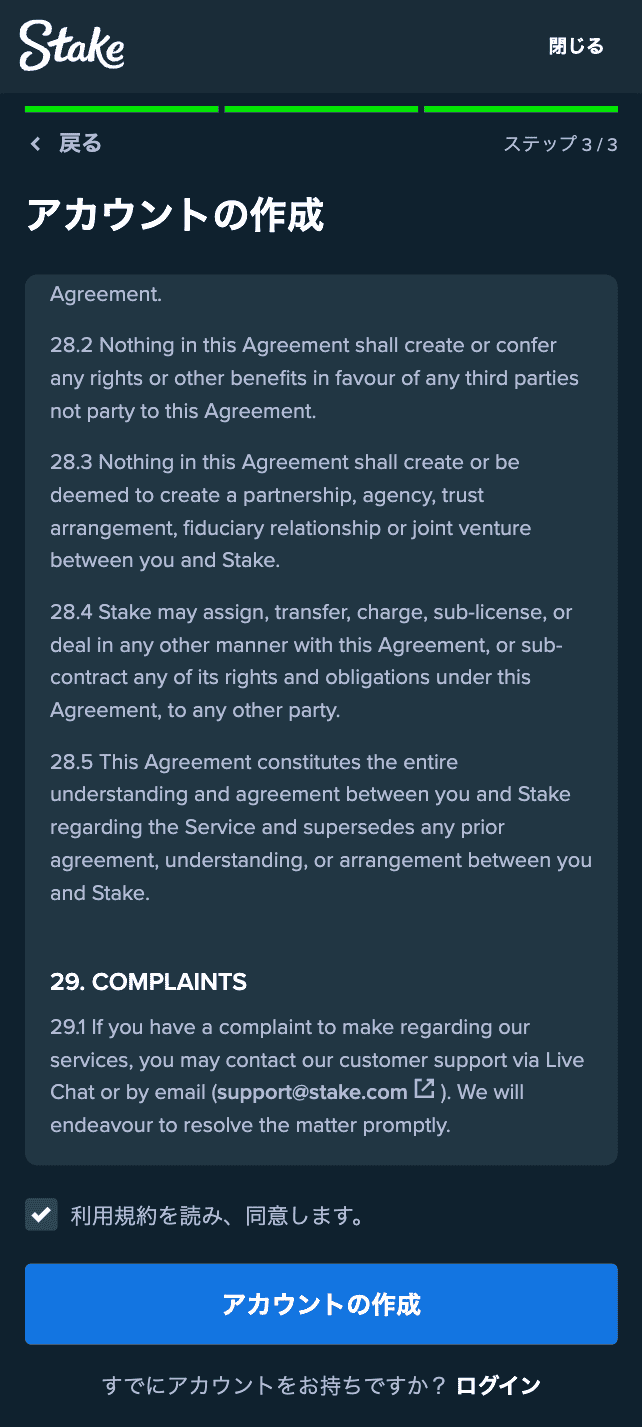Image resolution: width=642 pixels, height=1427 pixels.
Task: Follow the ログイン link at the bottom
Action: [x=498, y=1385]
